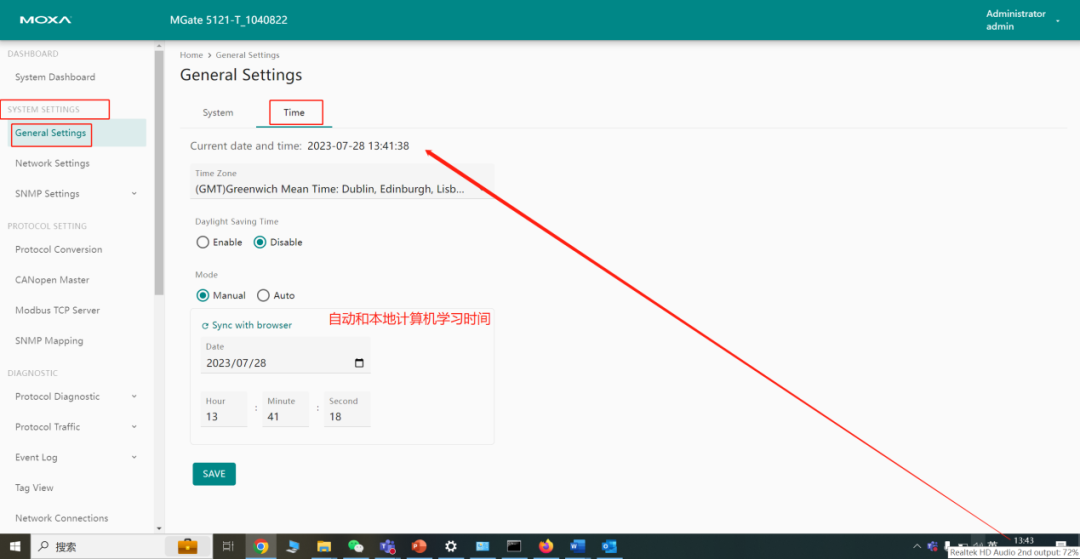The height and width of the screenshot is (559, 1080).
Task: Click the MOXA logo in header
Action: click(x=45, y=20)
